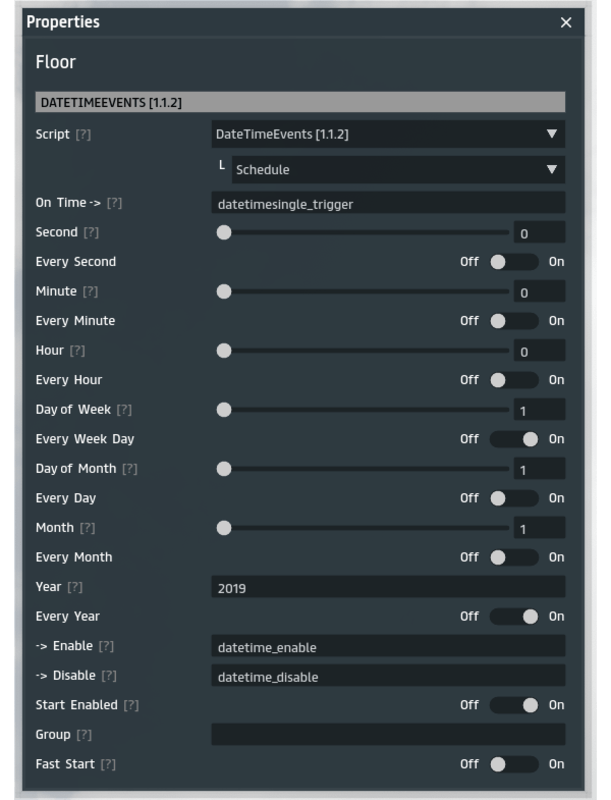Click the Year input field
Viewport: 611px width, 800px height.
[388, 588]
